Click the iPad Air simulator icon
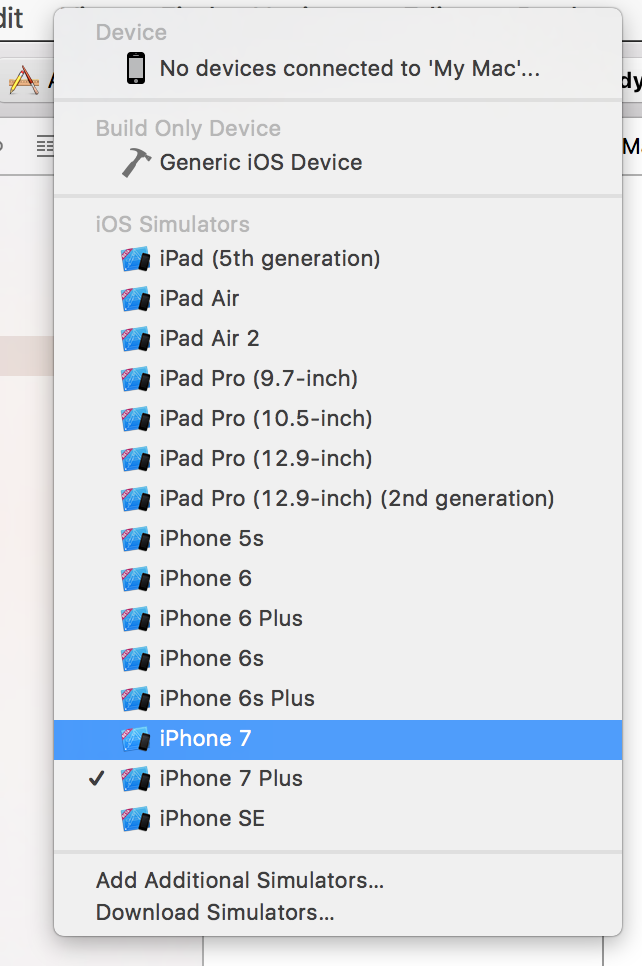642x966 pixels. click(136, 299)
